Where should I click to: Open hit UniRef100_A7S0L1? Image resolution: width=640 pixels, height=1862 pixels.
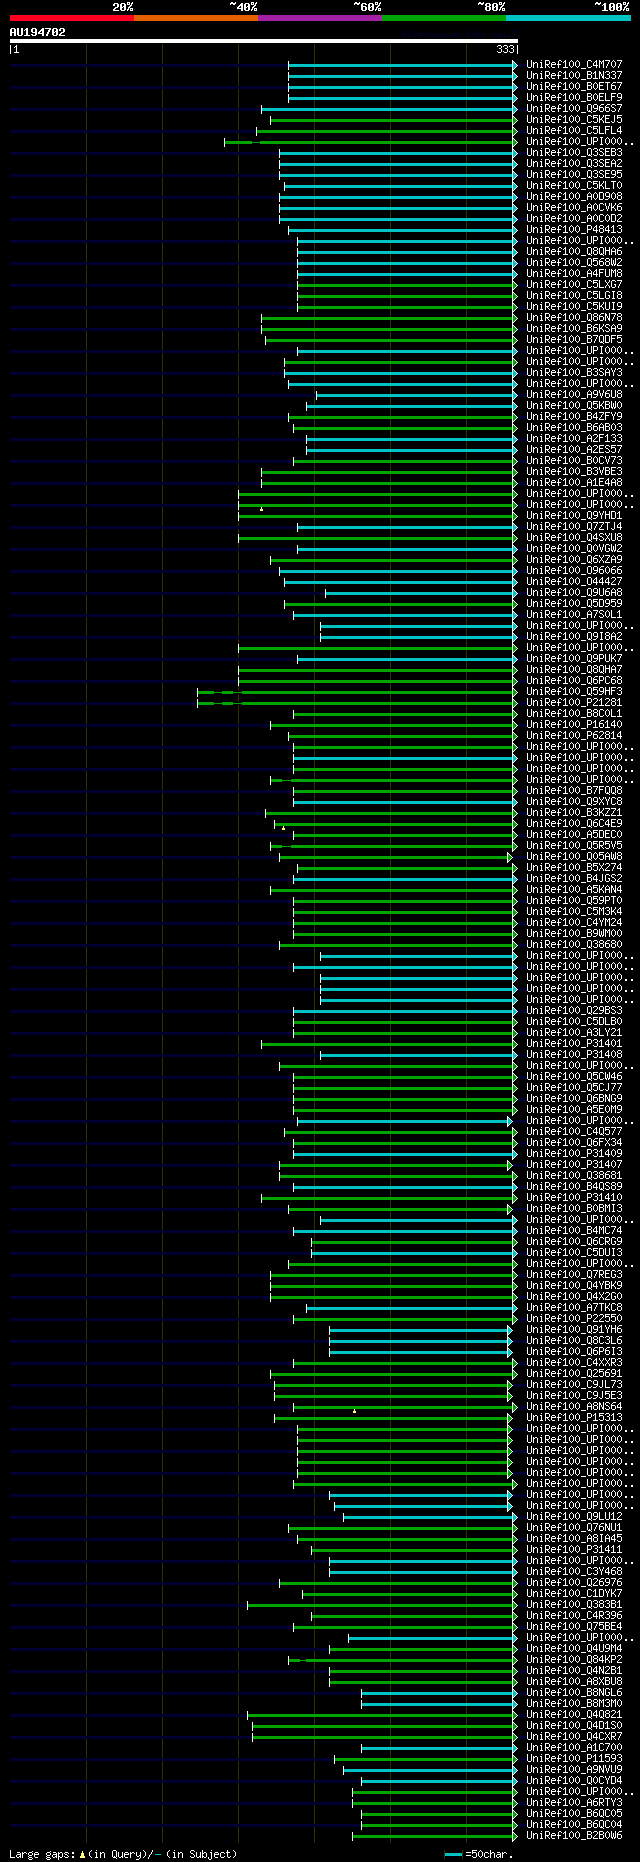[x=574, y=615]
